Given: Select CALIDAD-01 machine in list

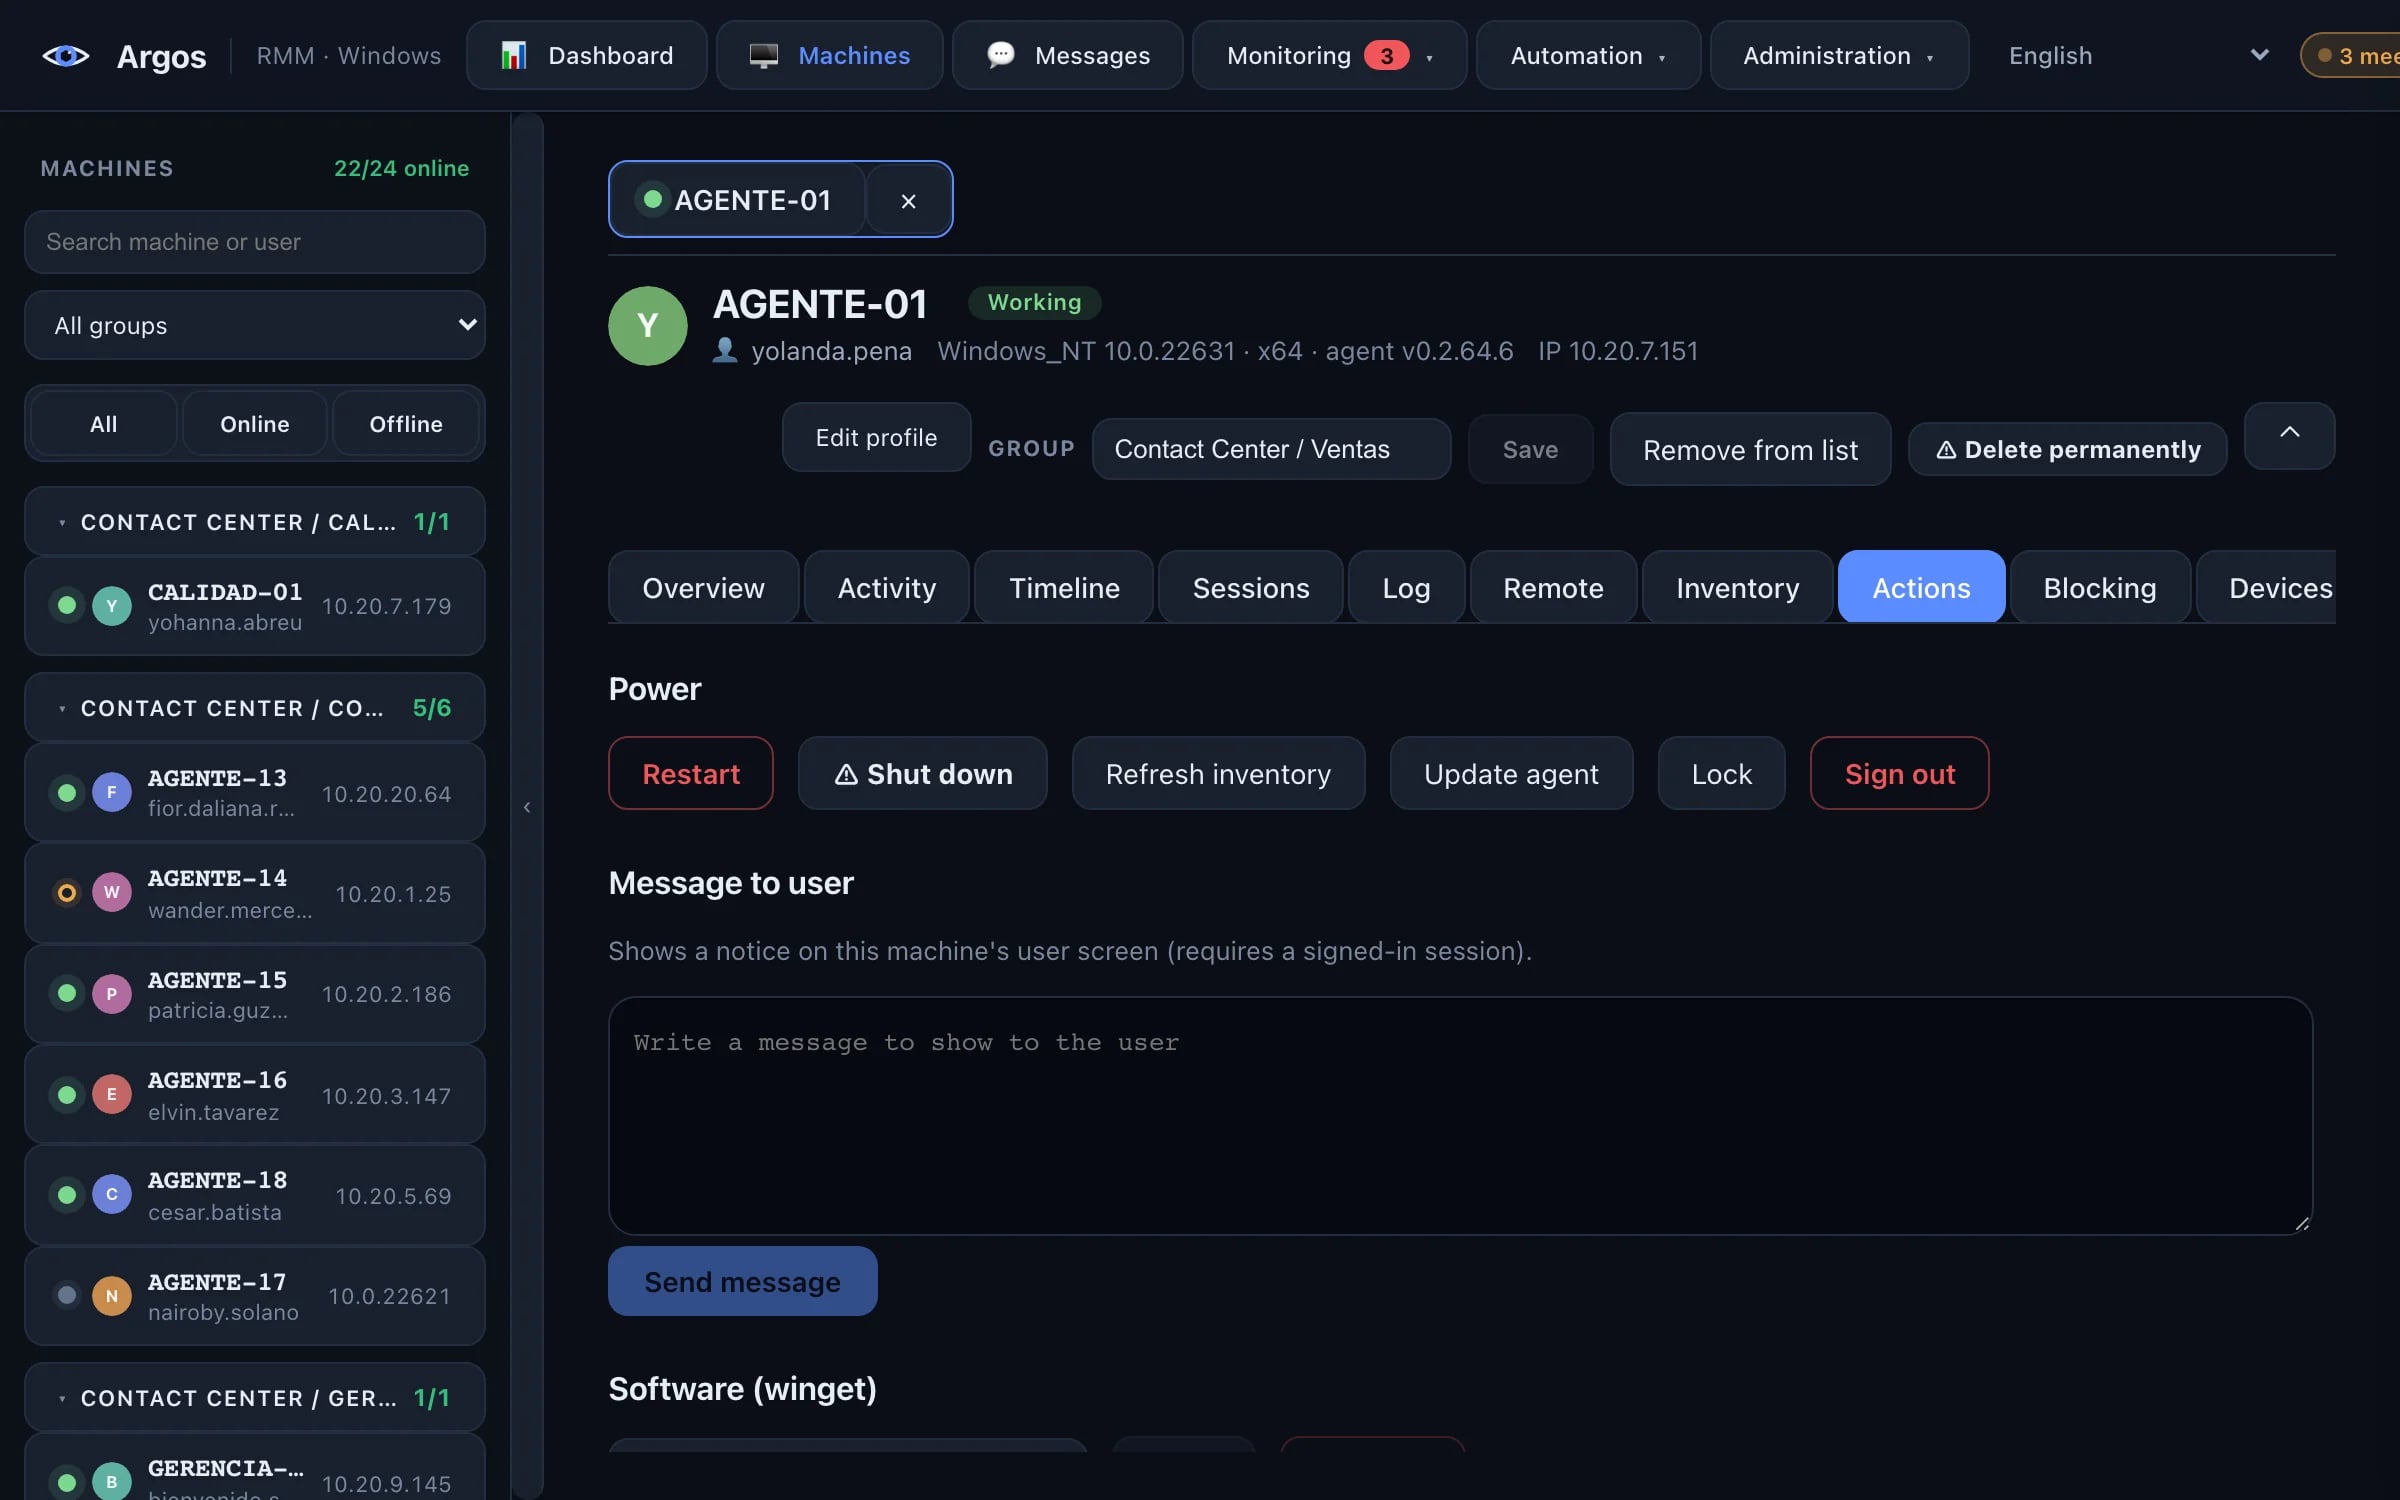Looking at the screenshot, I should (255, 606).
